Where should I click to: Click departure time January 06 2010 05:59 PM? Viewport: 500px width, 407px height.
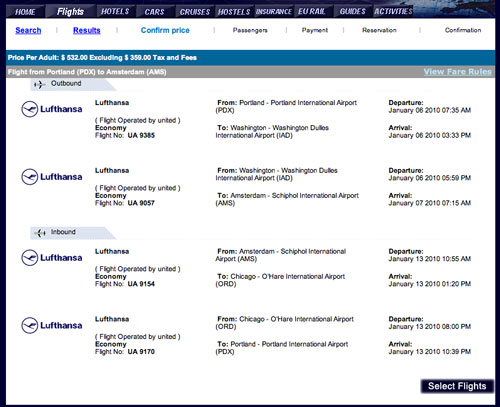pyautogui.click(x=430, y=178)
